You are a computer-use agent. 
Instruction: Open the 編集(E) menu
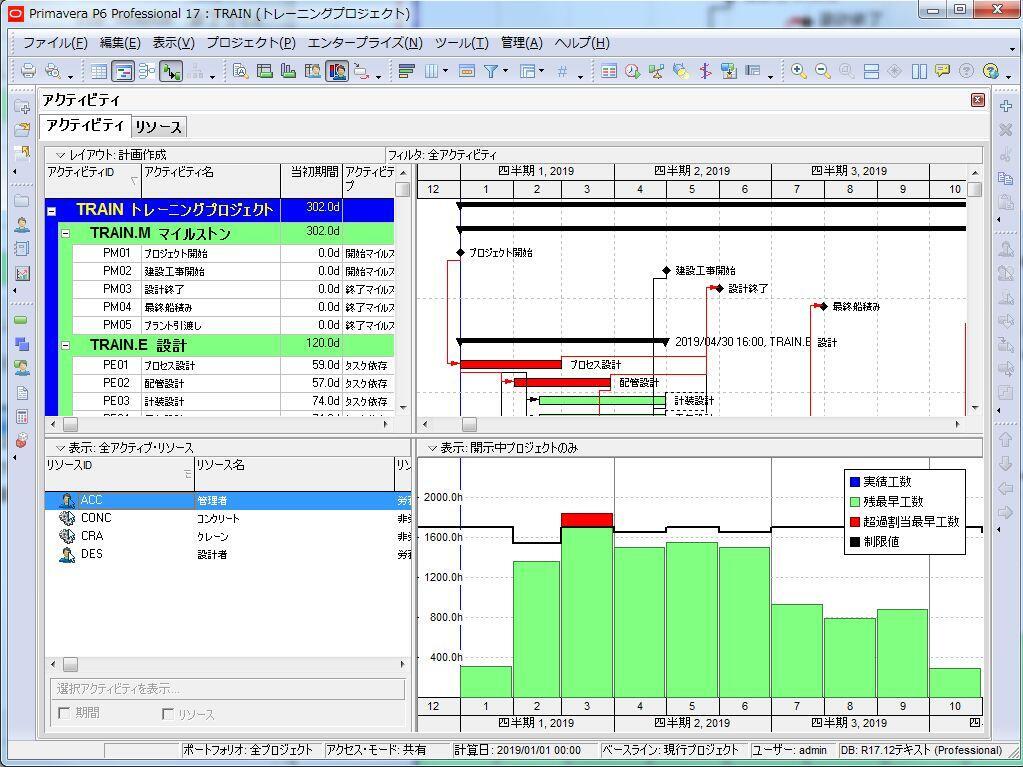click(120, 43)
